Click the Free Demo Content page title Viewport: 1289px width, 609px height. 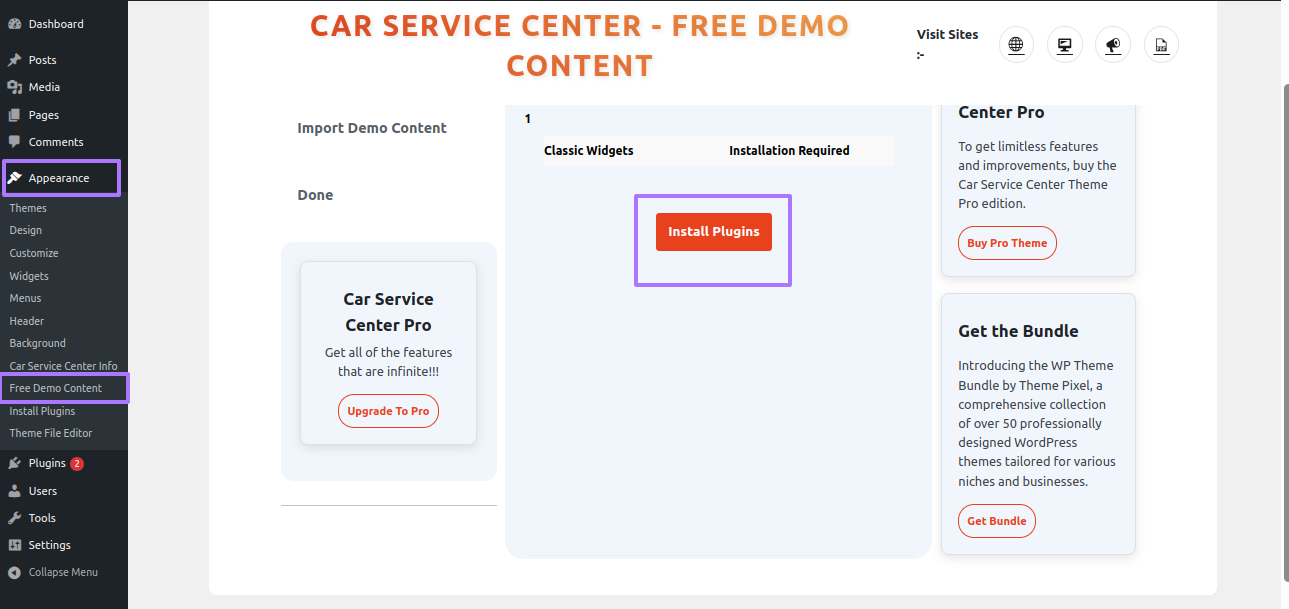[x=580, y=45]
